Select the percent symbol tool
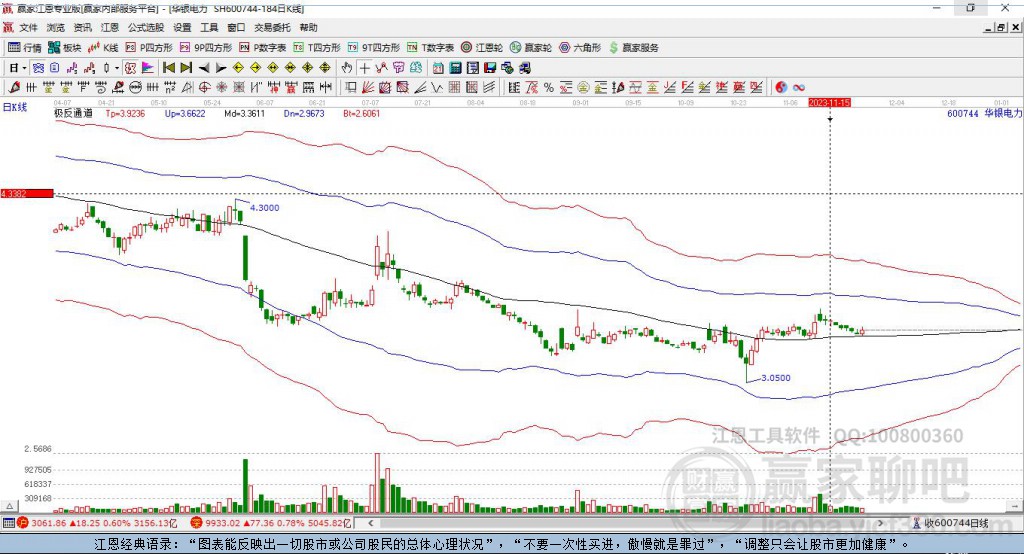Image resolution: width=1024 pixels, height=554 pixels. pyautogui.click(x=549, y=88)
